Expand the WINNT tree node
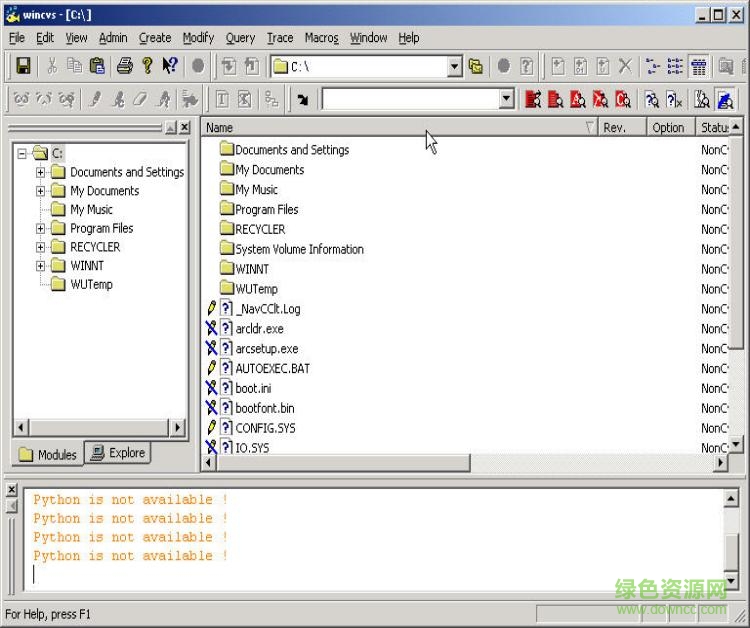 pyautogui.click(x=41, y=266)
